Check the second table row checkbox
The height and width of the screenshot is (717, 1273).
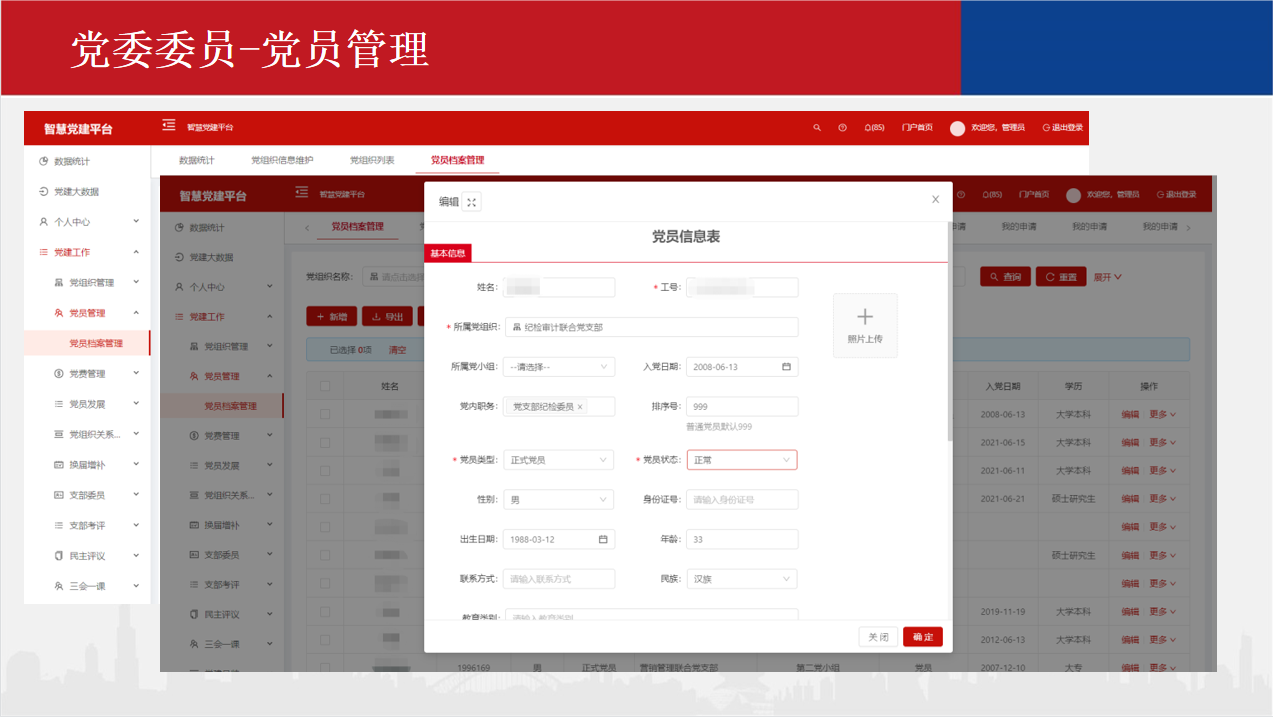[x=325, y=442]
